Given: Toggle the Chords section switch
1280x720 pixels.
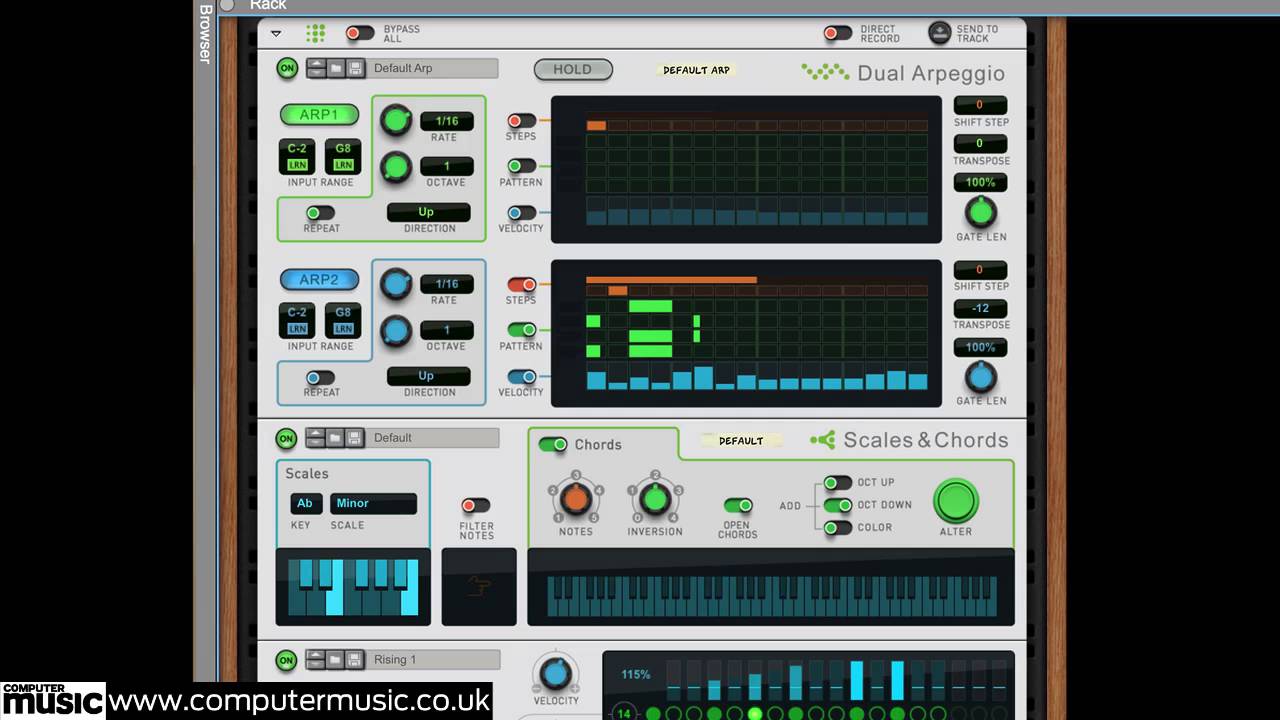Looking at the screenshot, I should click(553, 444).
